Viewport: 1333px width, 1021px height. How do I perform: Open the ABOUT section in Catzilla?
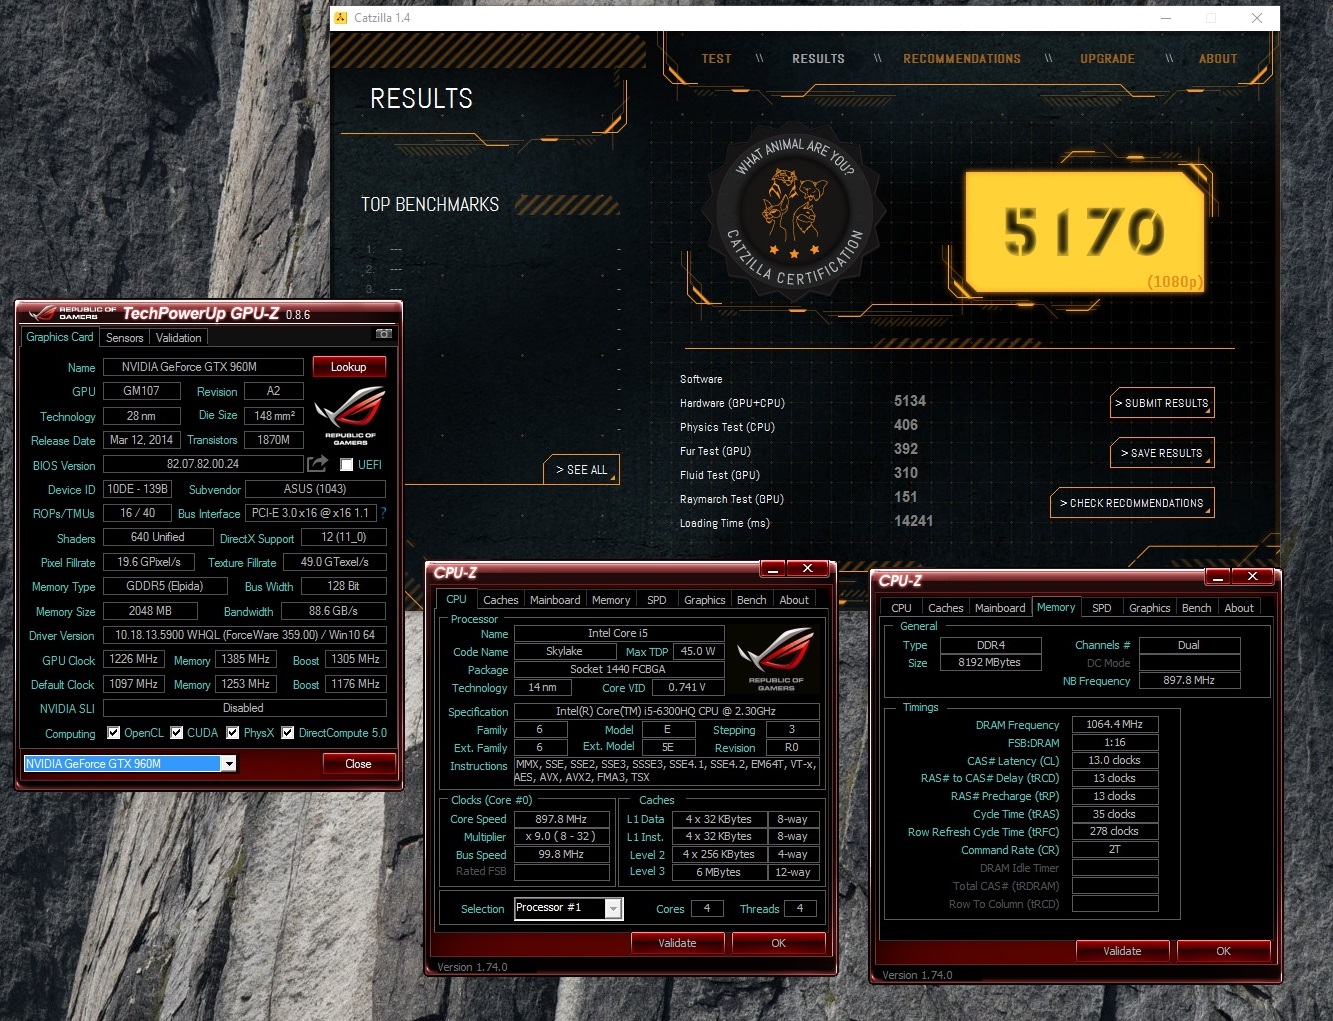pos(1218,59)
